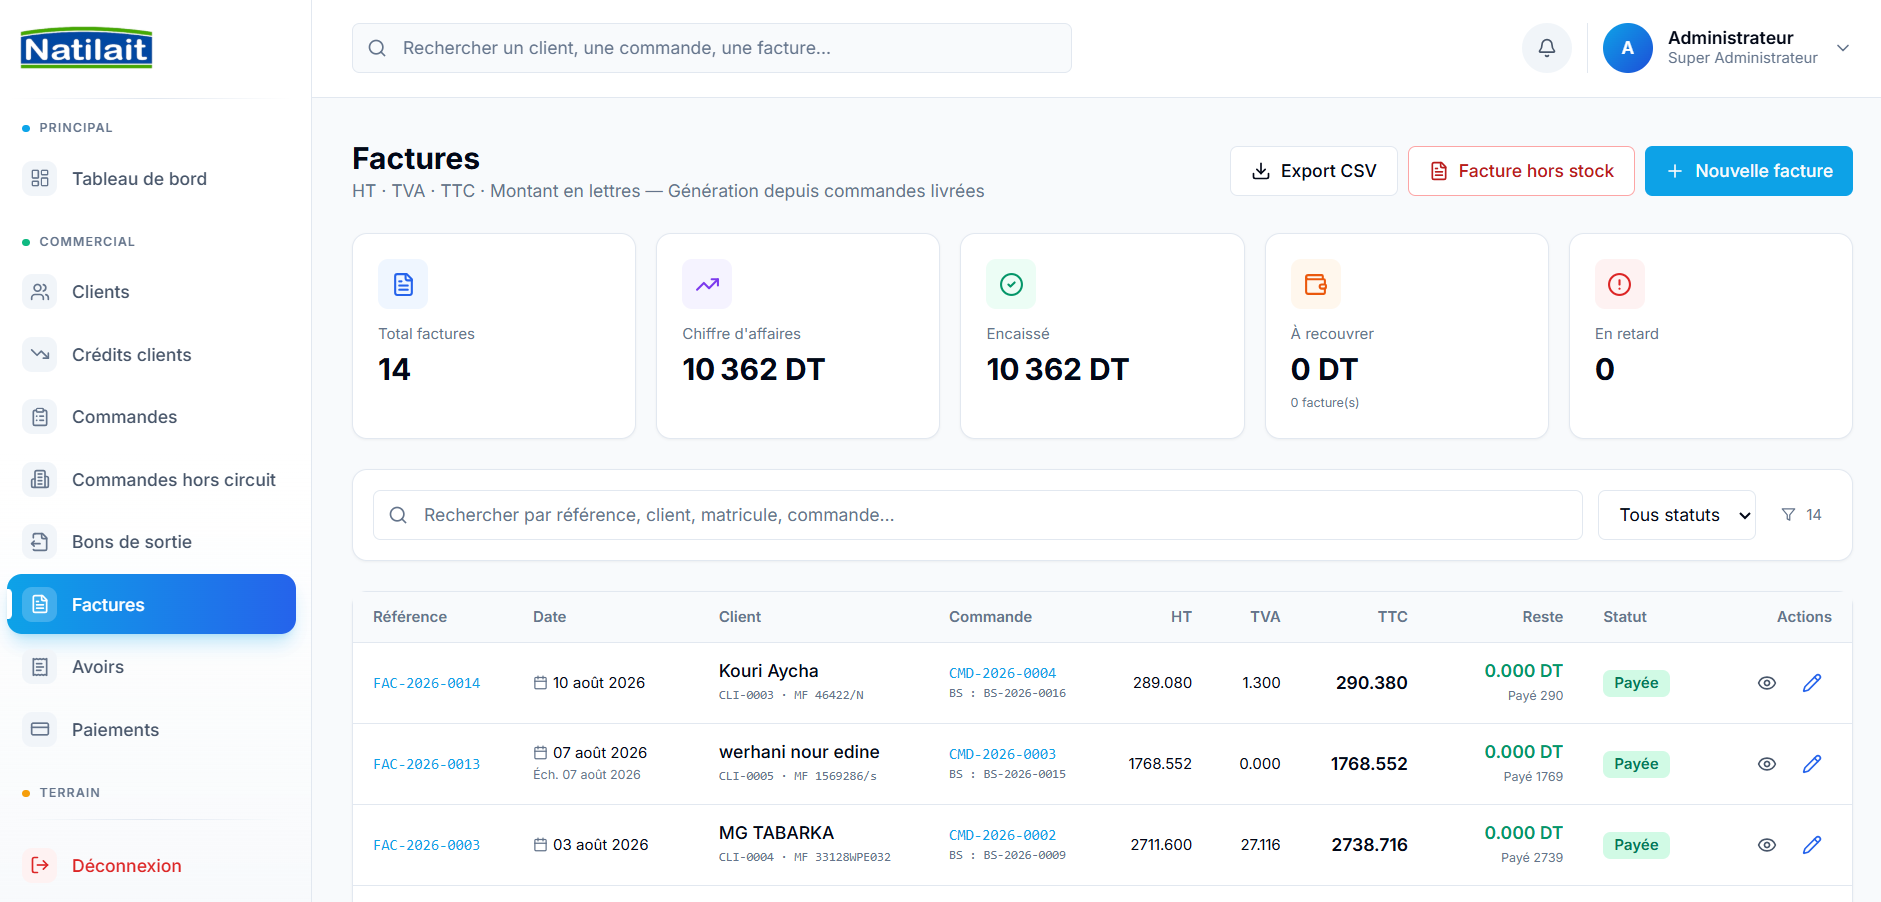
Task: Edit invoice FAC-2026-0003 via pencil icon
Action: [1812, 845]
